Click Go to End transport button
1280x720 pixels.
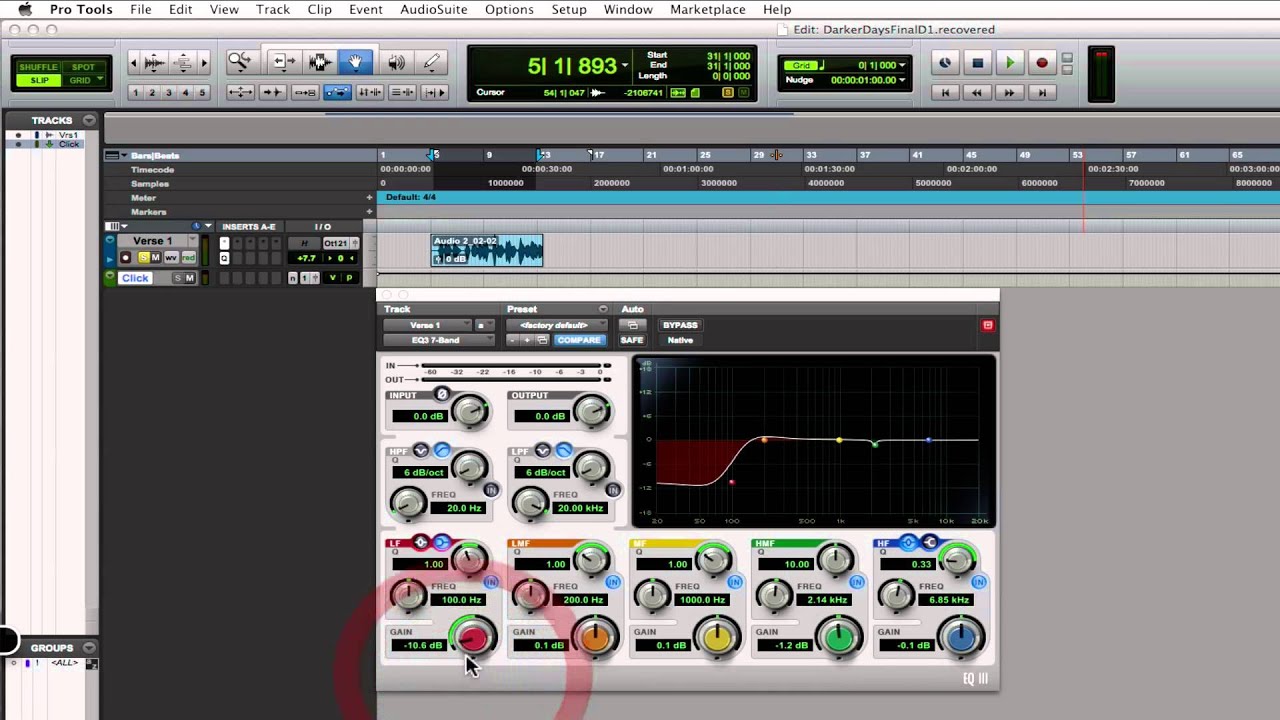[1042, 92]
